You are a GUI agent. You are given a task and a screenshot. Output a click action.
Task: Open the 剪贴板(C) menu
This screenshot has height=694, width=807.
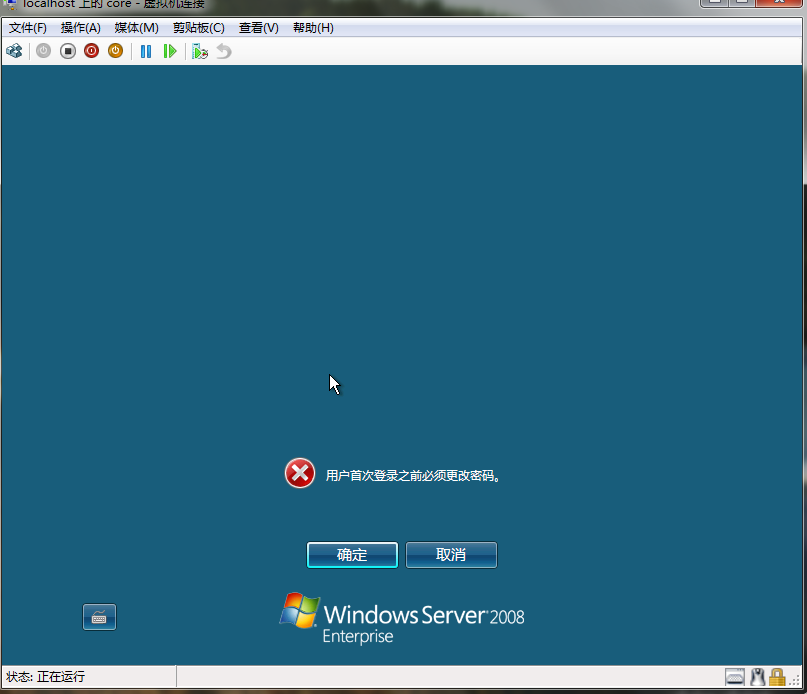coord(199,28)
